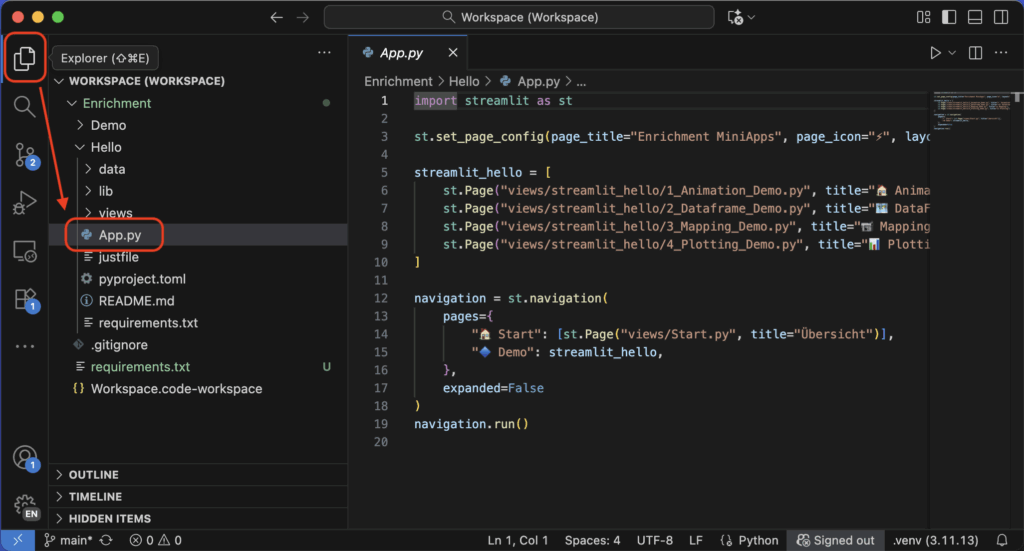1024x551 pixels.
Task: Open the Accounts menu icon
Action: (x=24, y=458)
